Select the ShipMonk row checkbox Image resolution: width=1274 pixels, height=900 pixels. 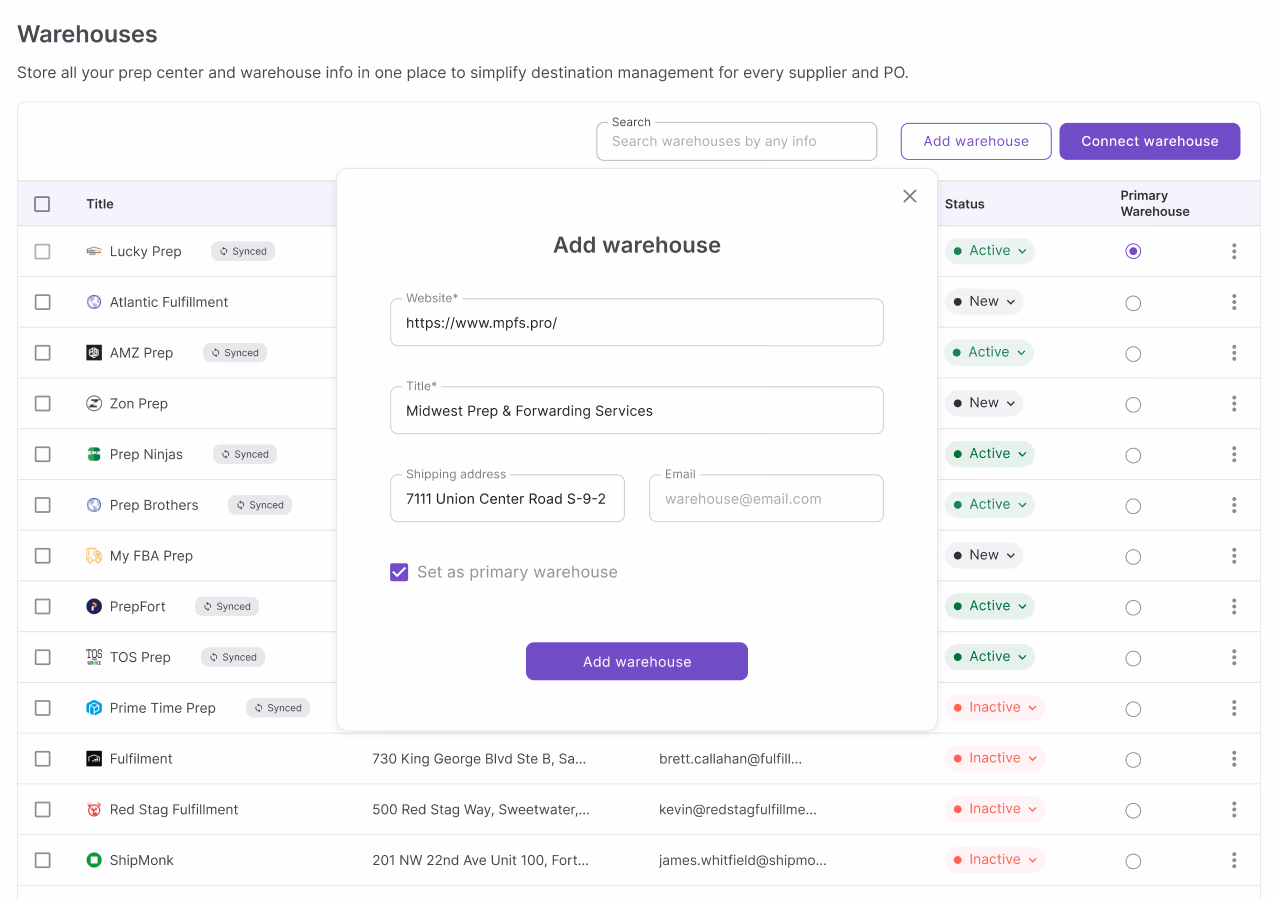(42, 860)
